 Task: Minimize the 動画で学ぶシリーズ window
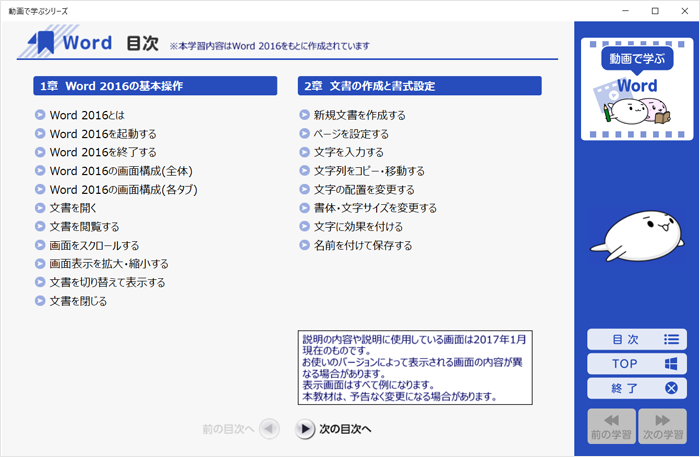625,11
